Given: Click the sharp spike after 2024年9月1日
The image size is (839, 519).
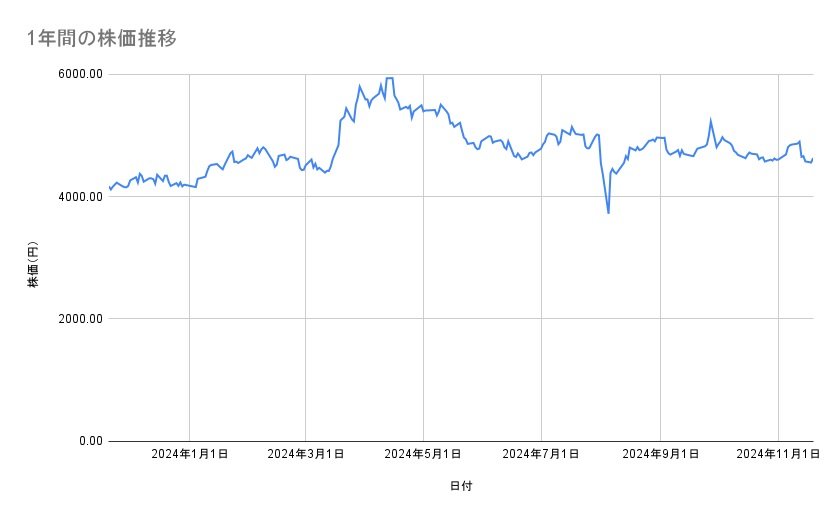Looking at the screenshot, I should [710, 121].
